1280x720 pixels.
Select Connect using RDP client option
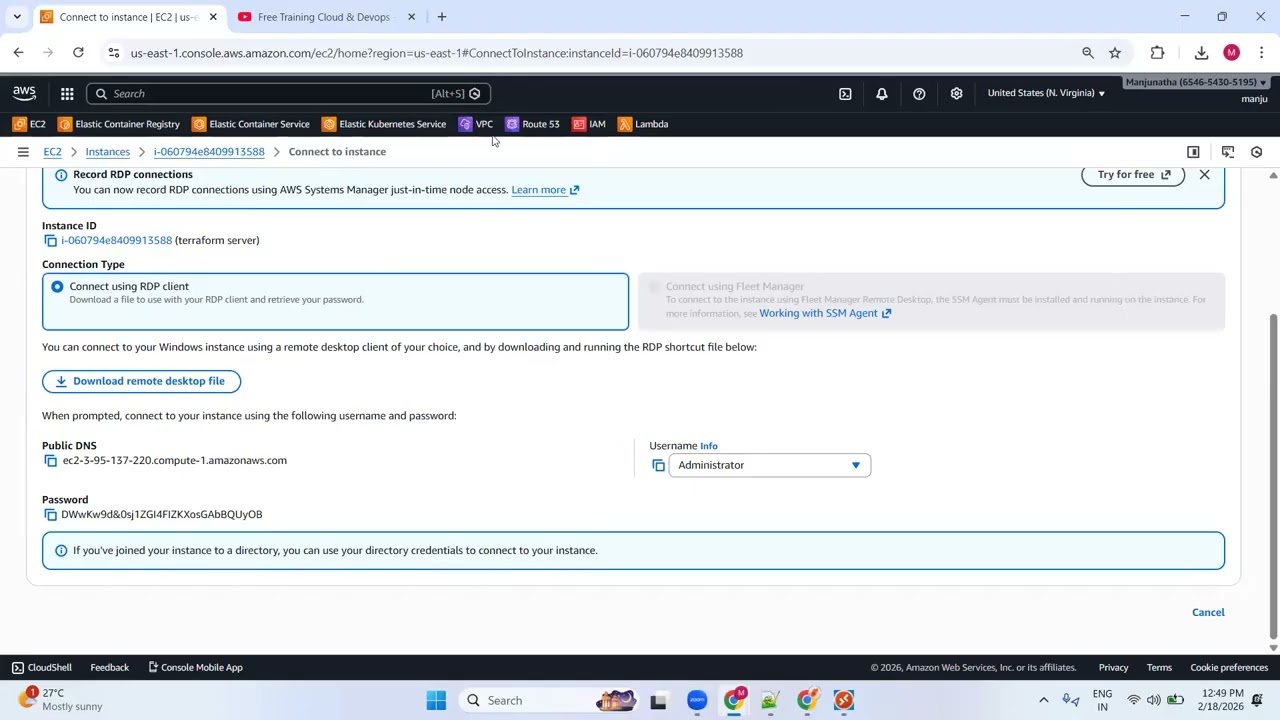click(x=57, y=287)
